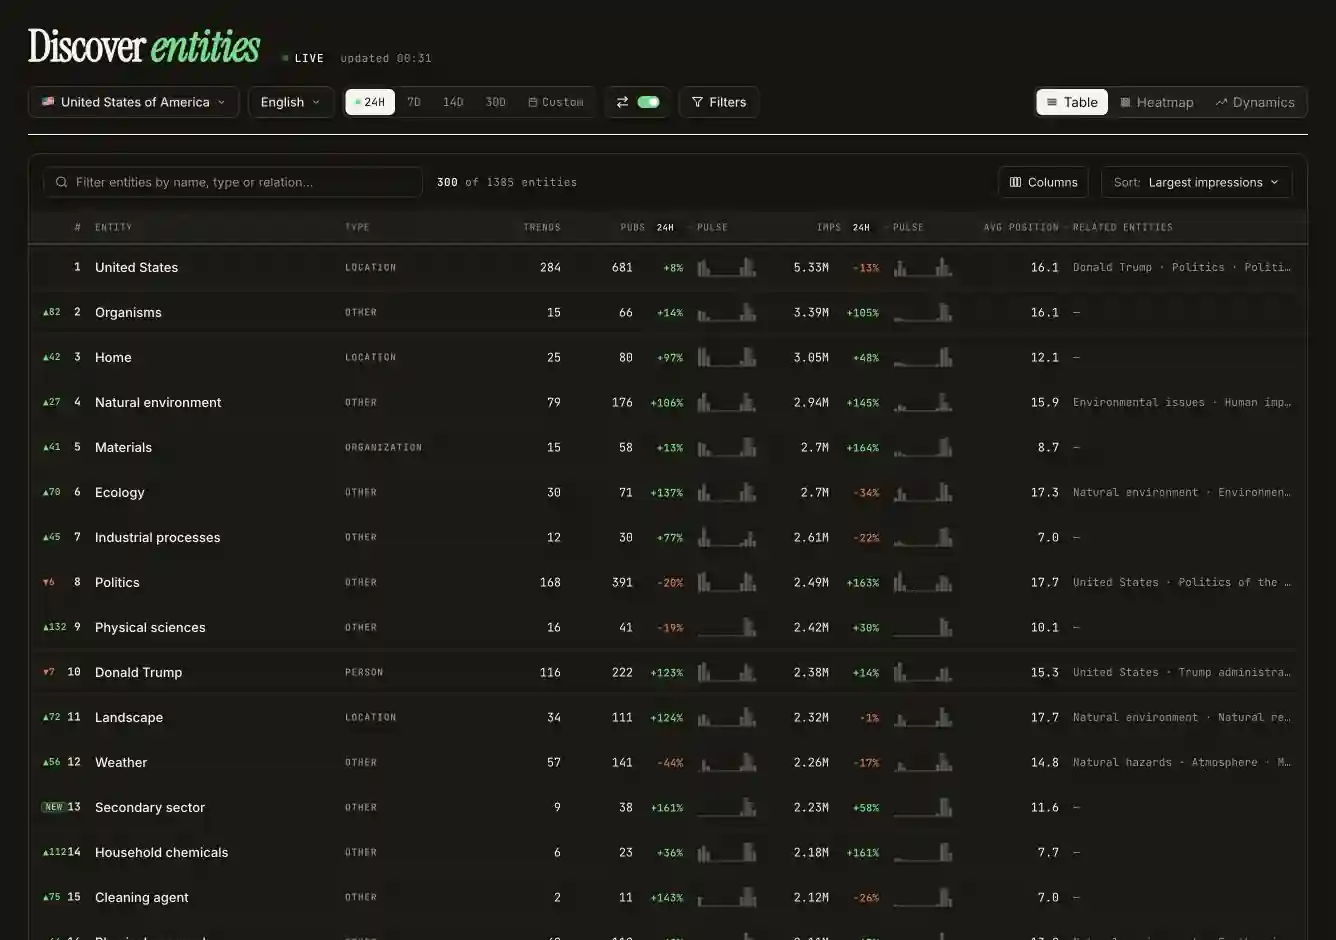Viewport: 1336px width, 940px height.
Task: Click the rank-up 82 indicator on Organisms
Action: coord(52,312)
